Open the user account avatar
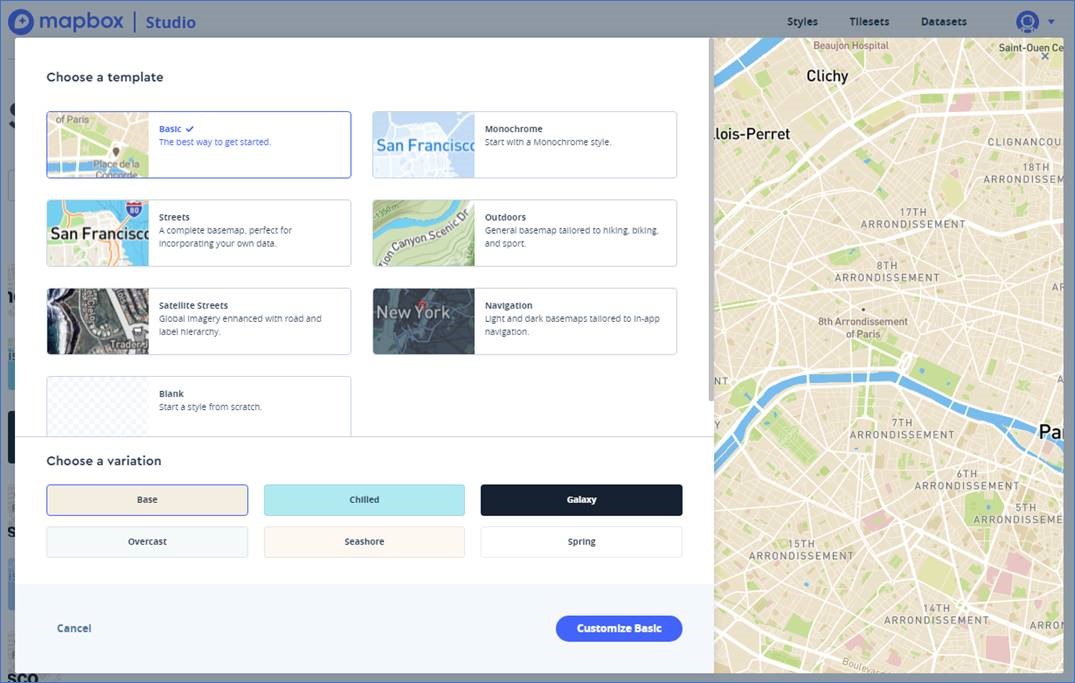The height and width of the screenshot is (683, 1075). pyautogui.click(x=1027, y=22)
